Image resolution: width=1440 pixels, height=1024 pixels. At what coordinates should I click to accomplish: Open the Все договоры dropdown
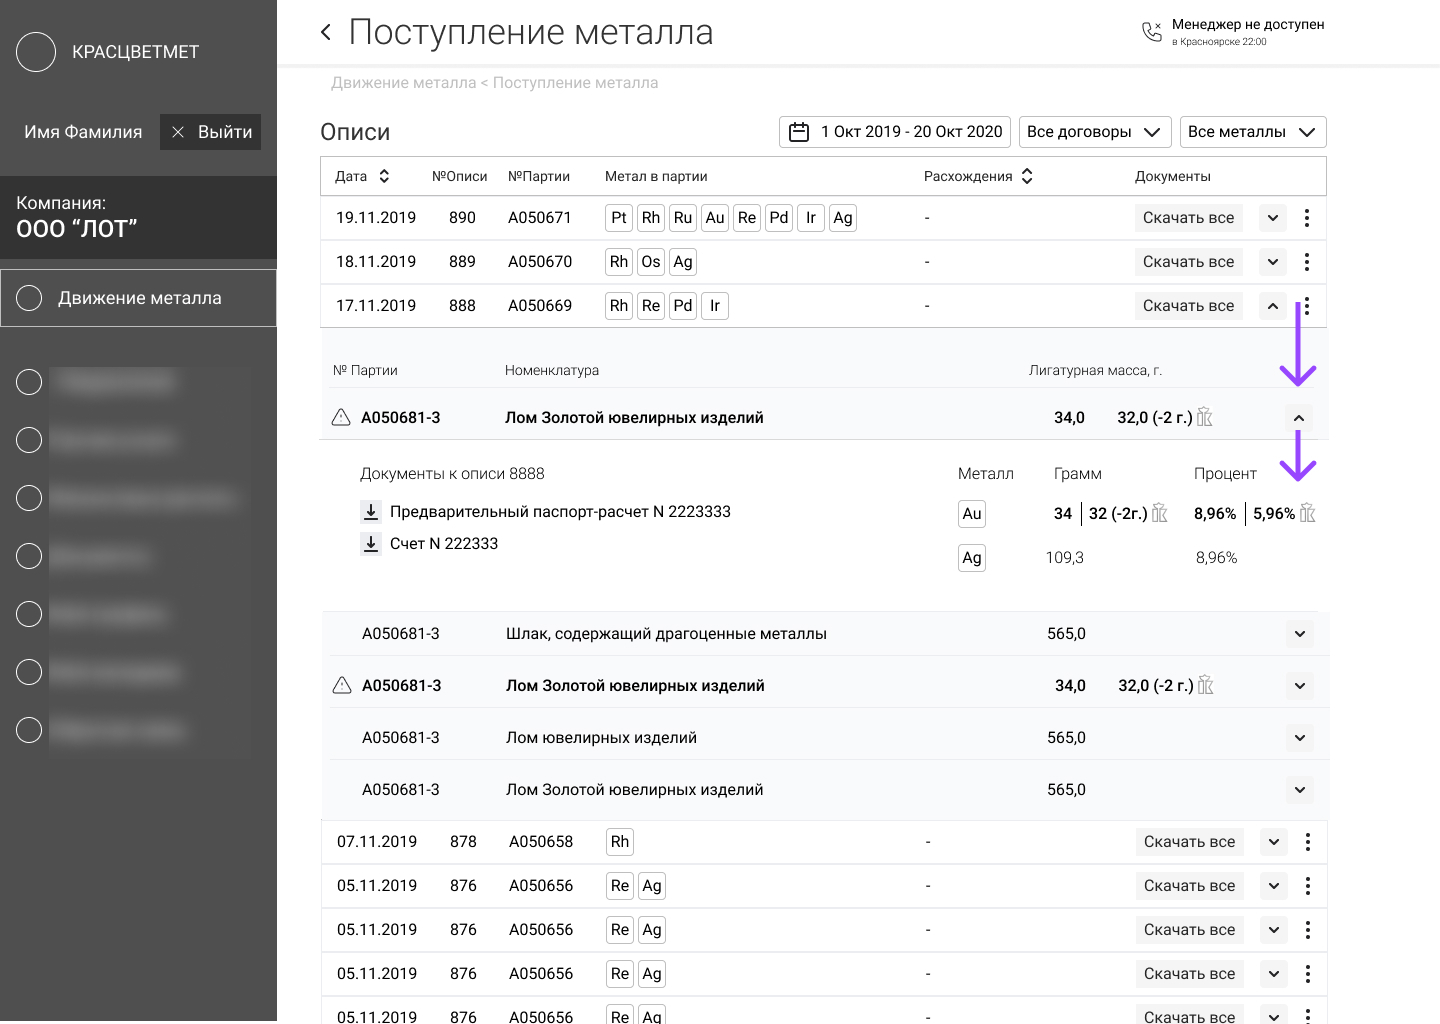click(1094, 132)
